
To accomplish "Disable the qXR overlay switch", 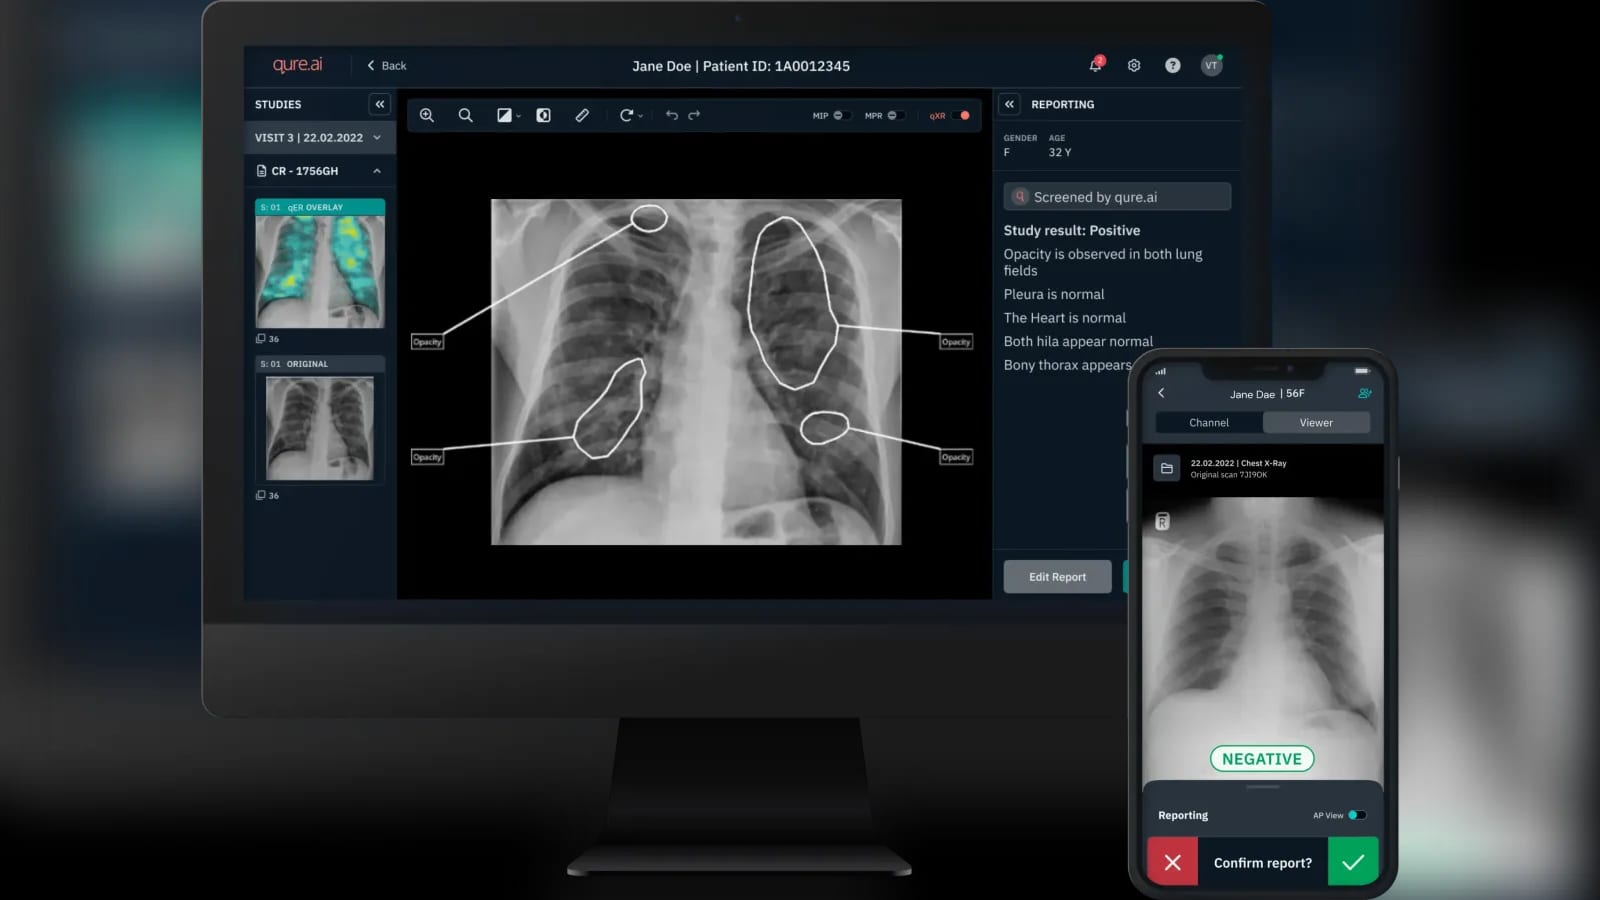I will (x=961, y=115).
